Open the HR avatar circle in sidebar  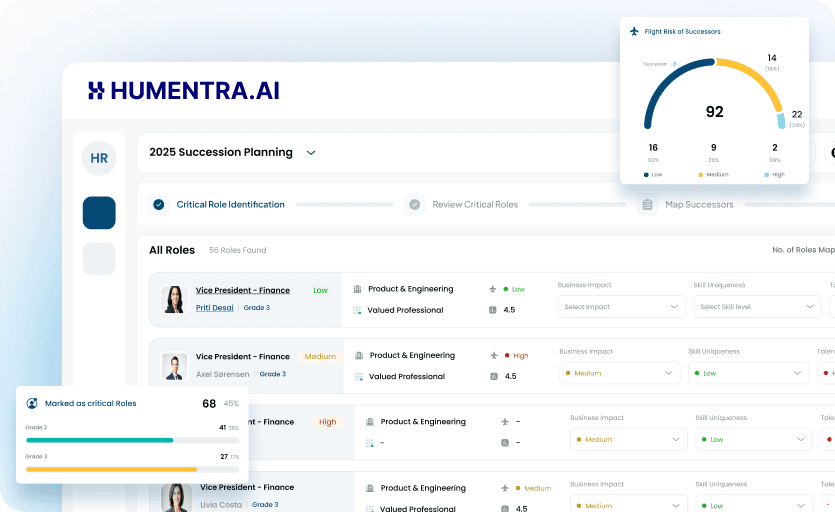99,158
